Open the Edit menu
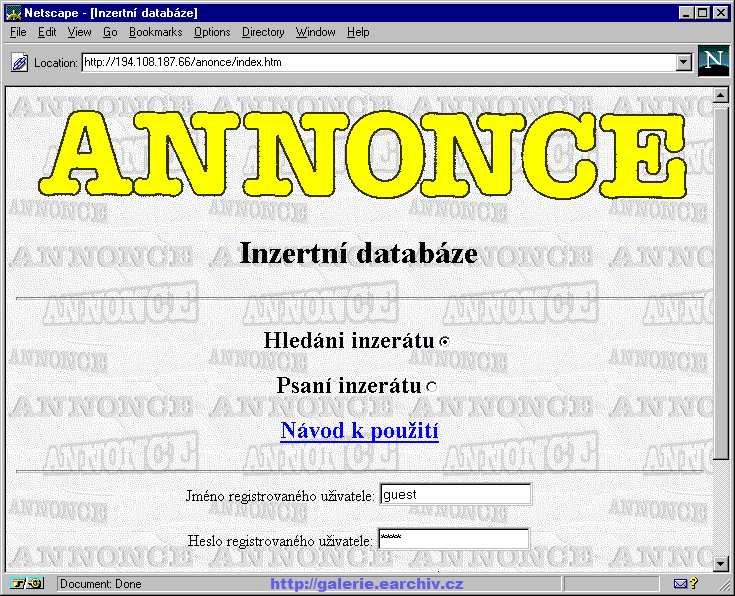The image size is (735, 596). click(x=47, y=32)
